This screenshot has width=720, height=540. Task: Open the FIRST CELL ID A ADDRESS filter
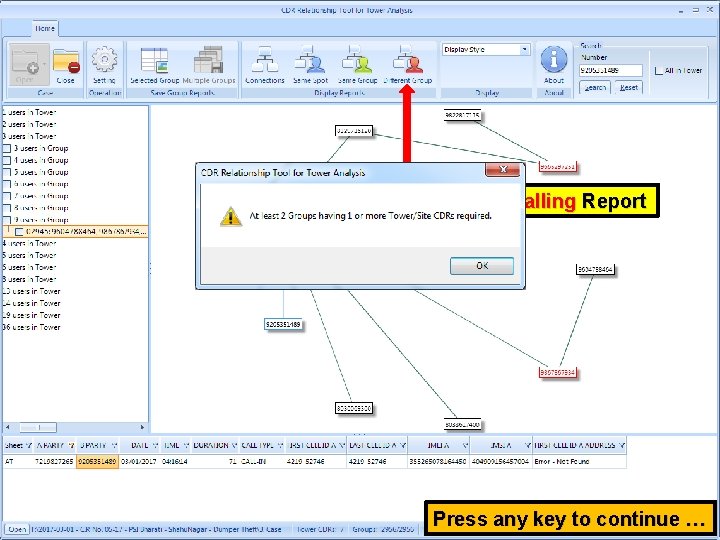[622, 445]
